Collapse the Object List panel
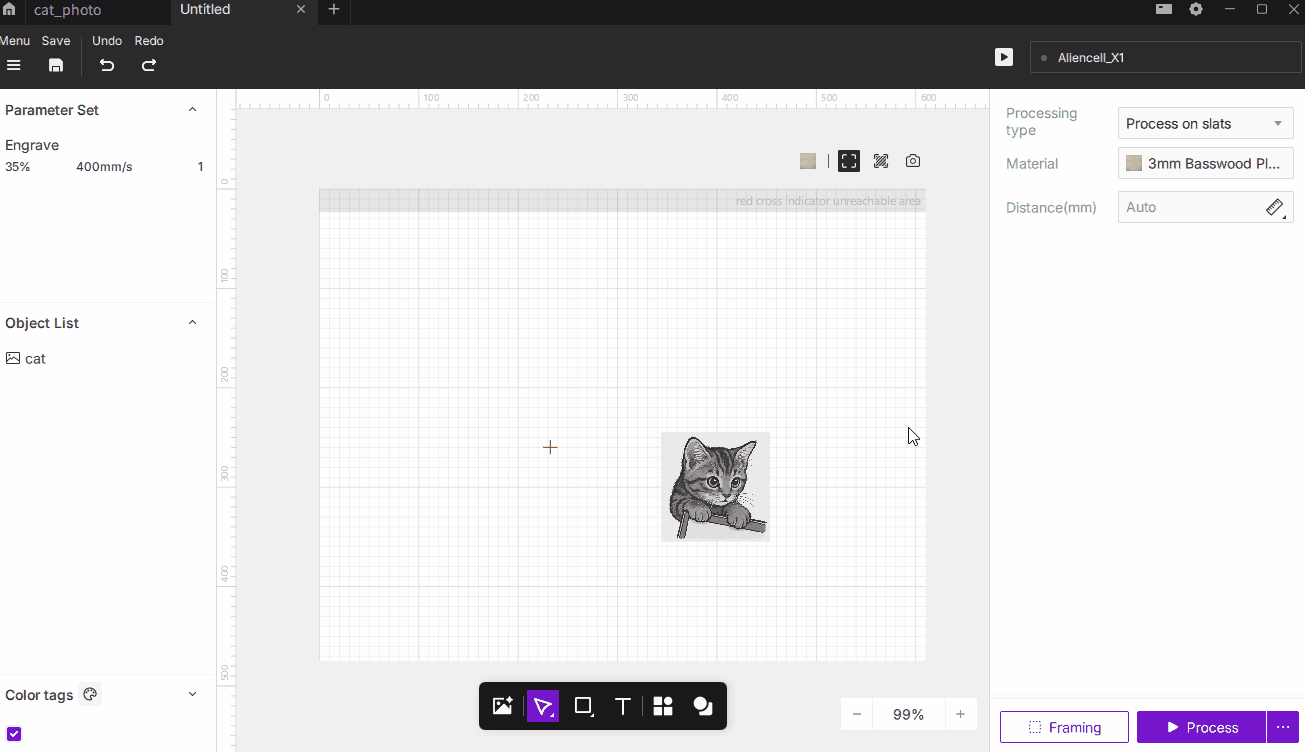This screenshot has height=752, width=1305. click(x=193, y=323)
